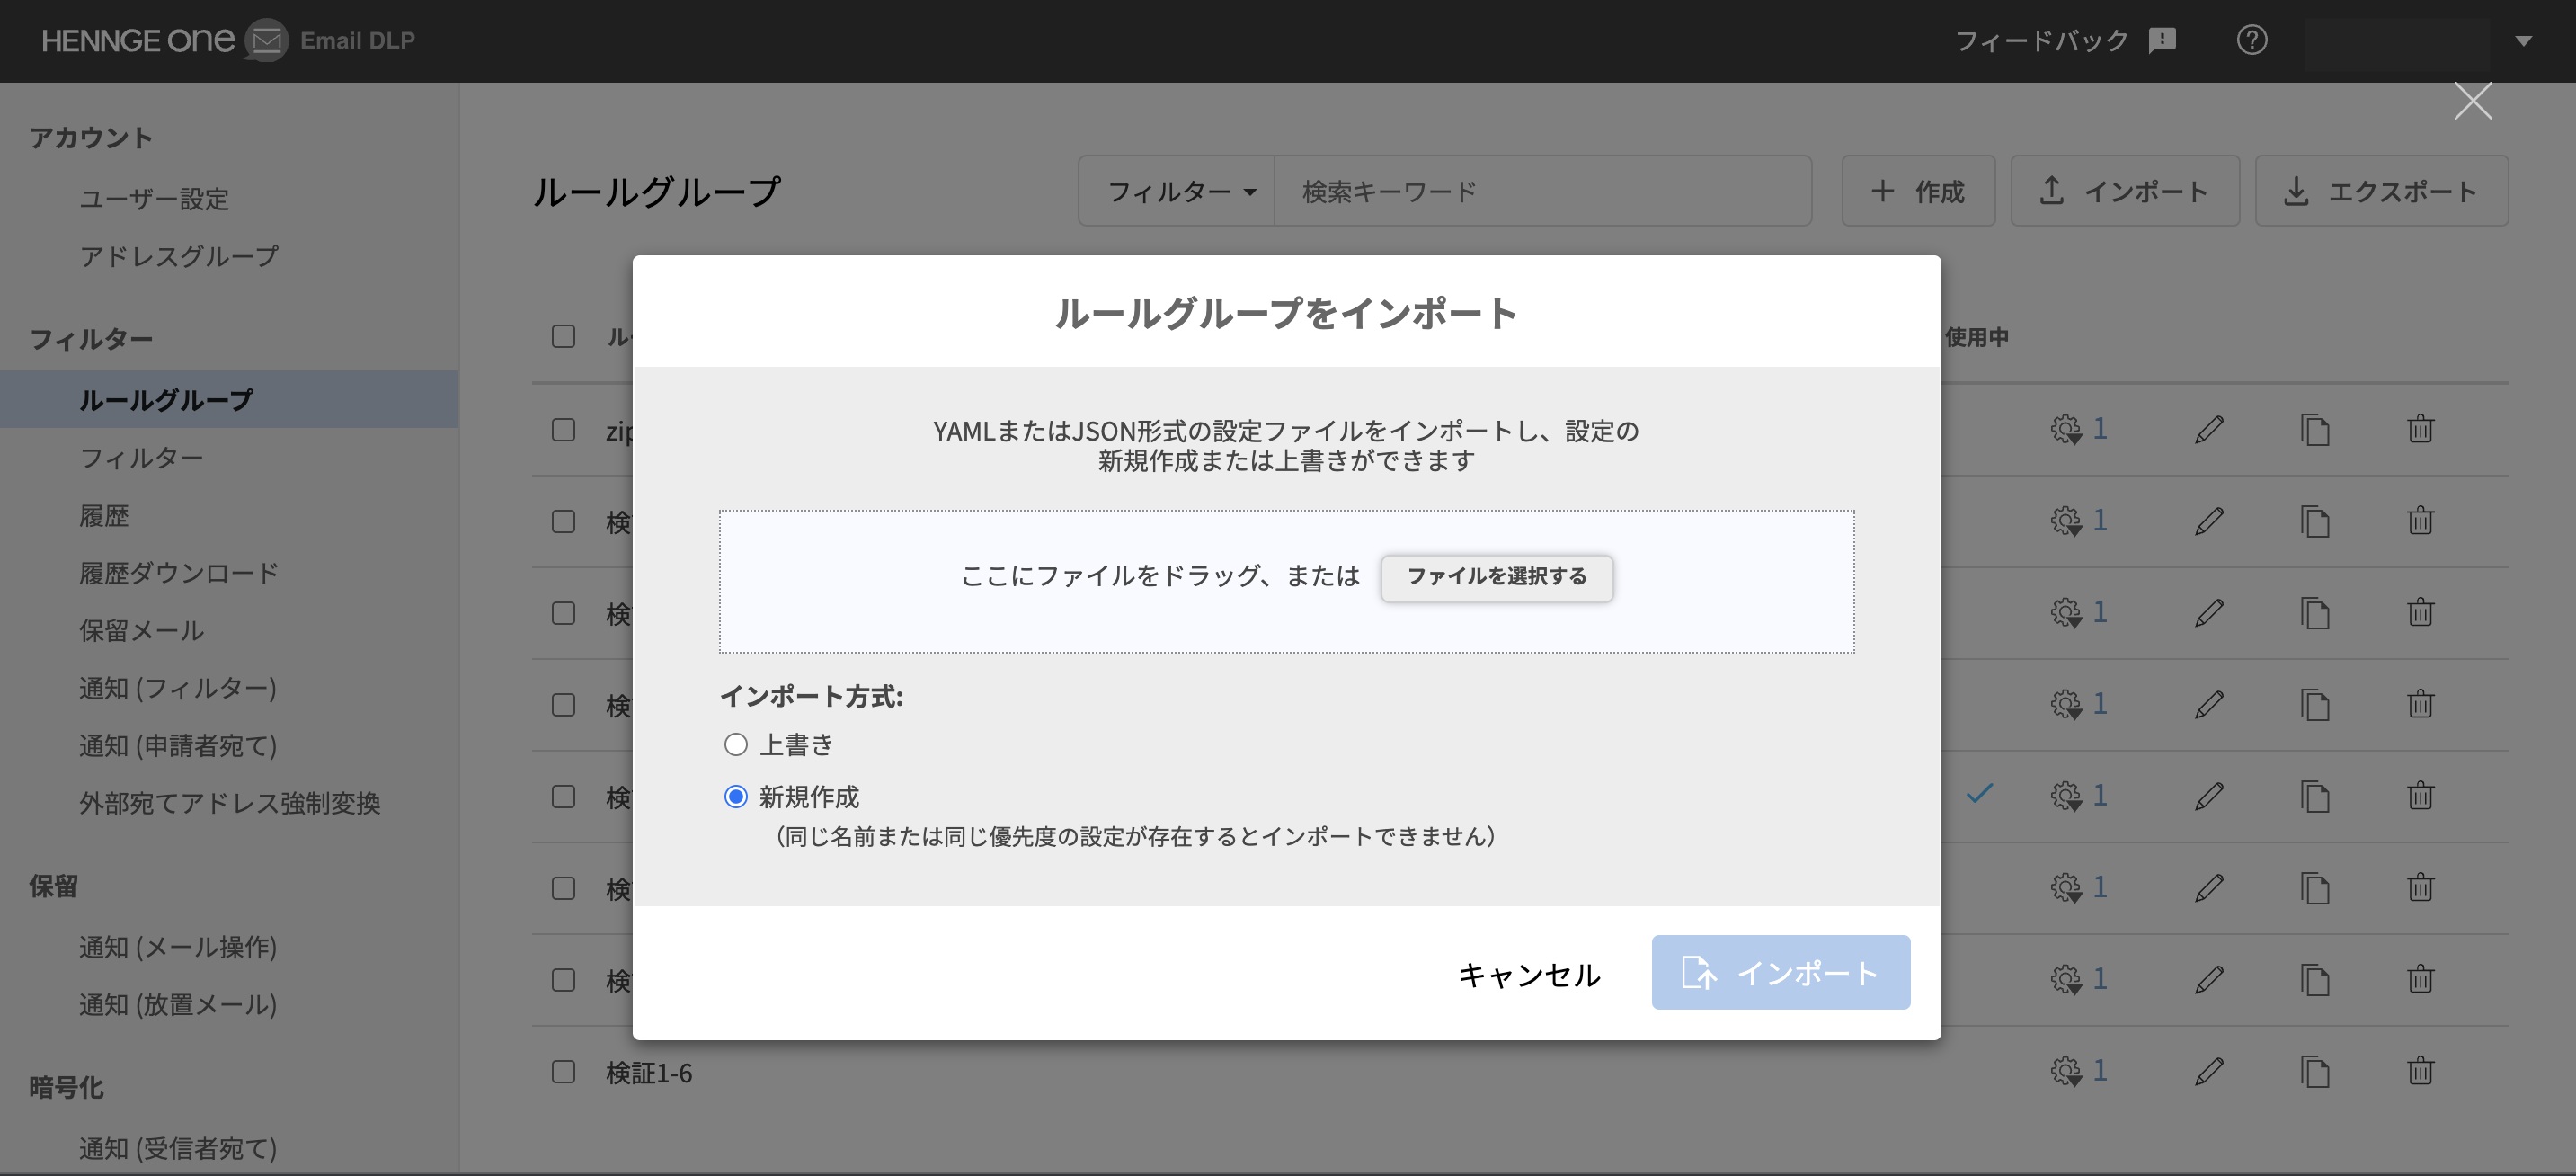This screenshot has width=2576, height=1176.
Task: Click the インポート button above the table
Action: point(2125,191)
